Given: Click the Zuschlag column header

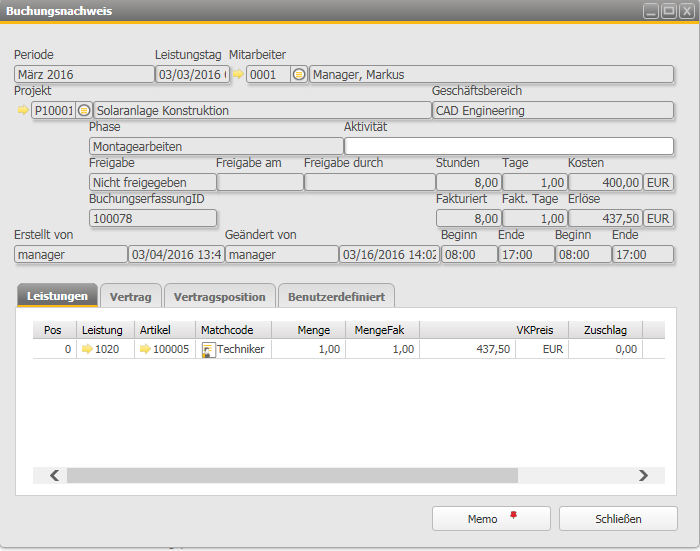Looking at the screenshot, I should 605,330.
